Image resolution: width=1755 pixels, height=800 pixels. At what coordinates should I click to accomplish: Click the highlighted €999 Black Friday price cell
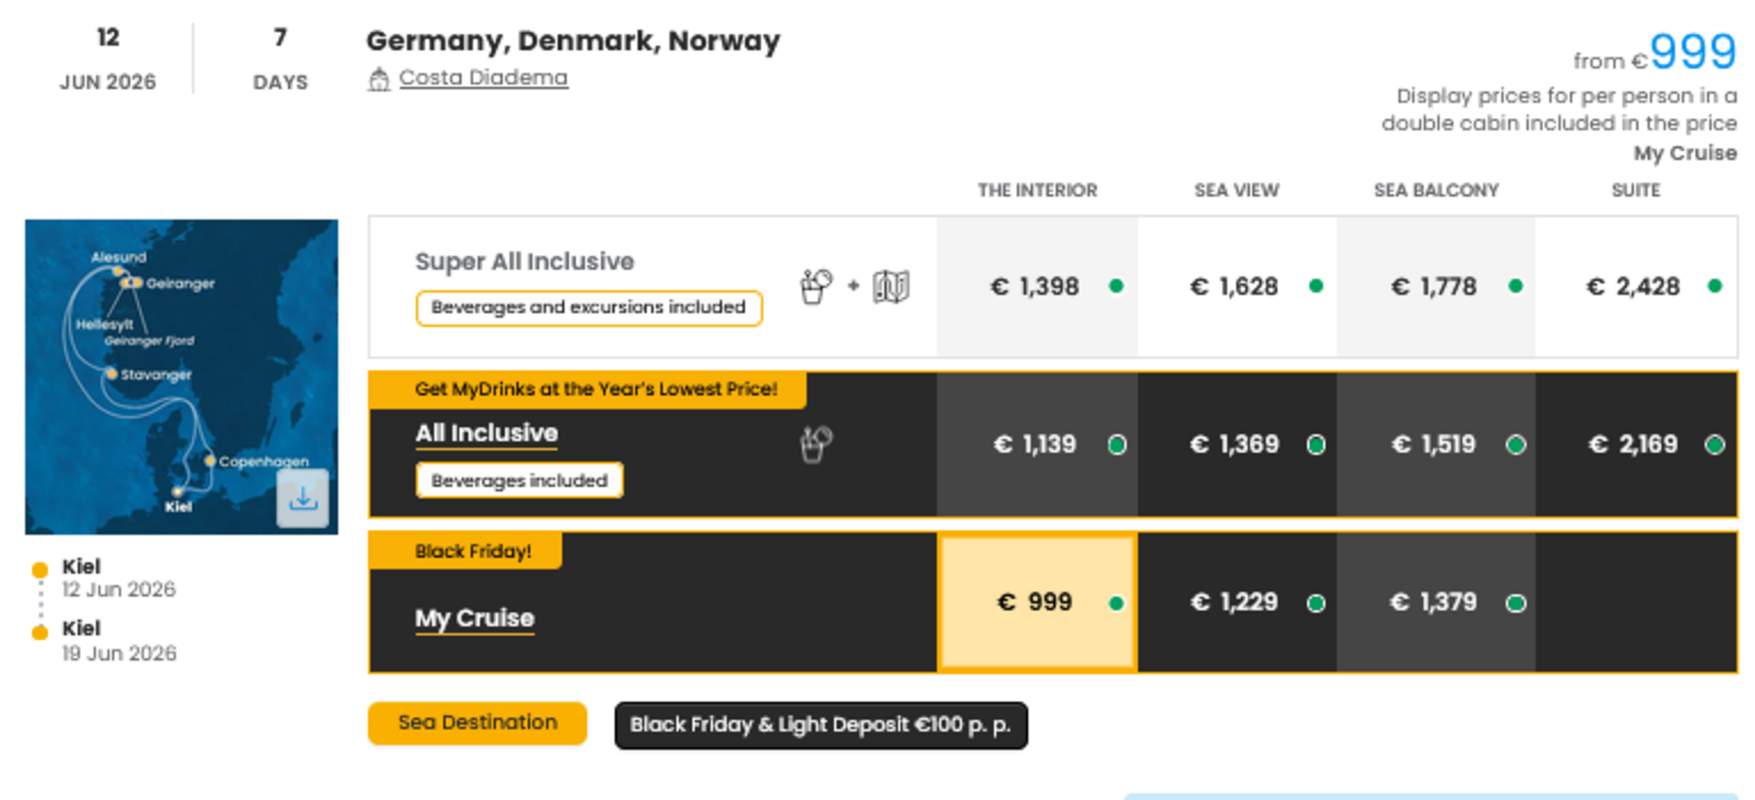pyautogui.click(x=1036, y=601)
